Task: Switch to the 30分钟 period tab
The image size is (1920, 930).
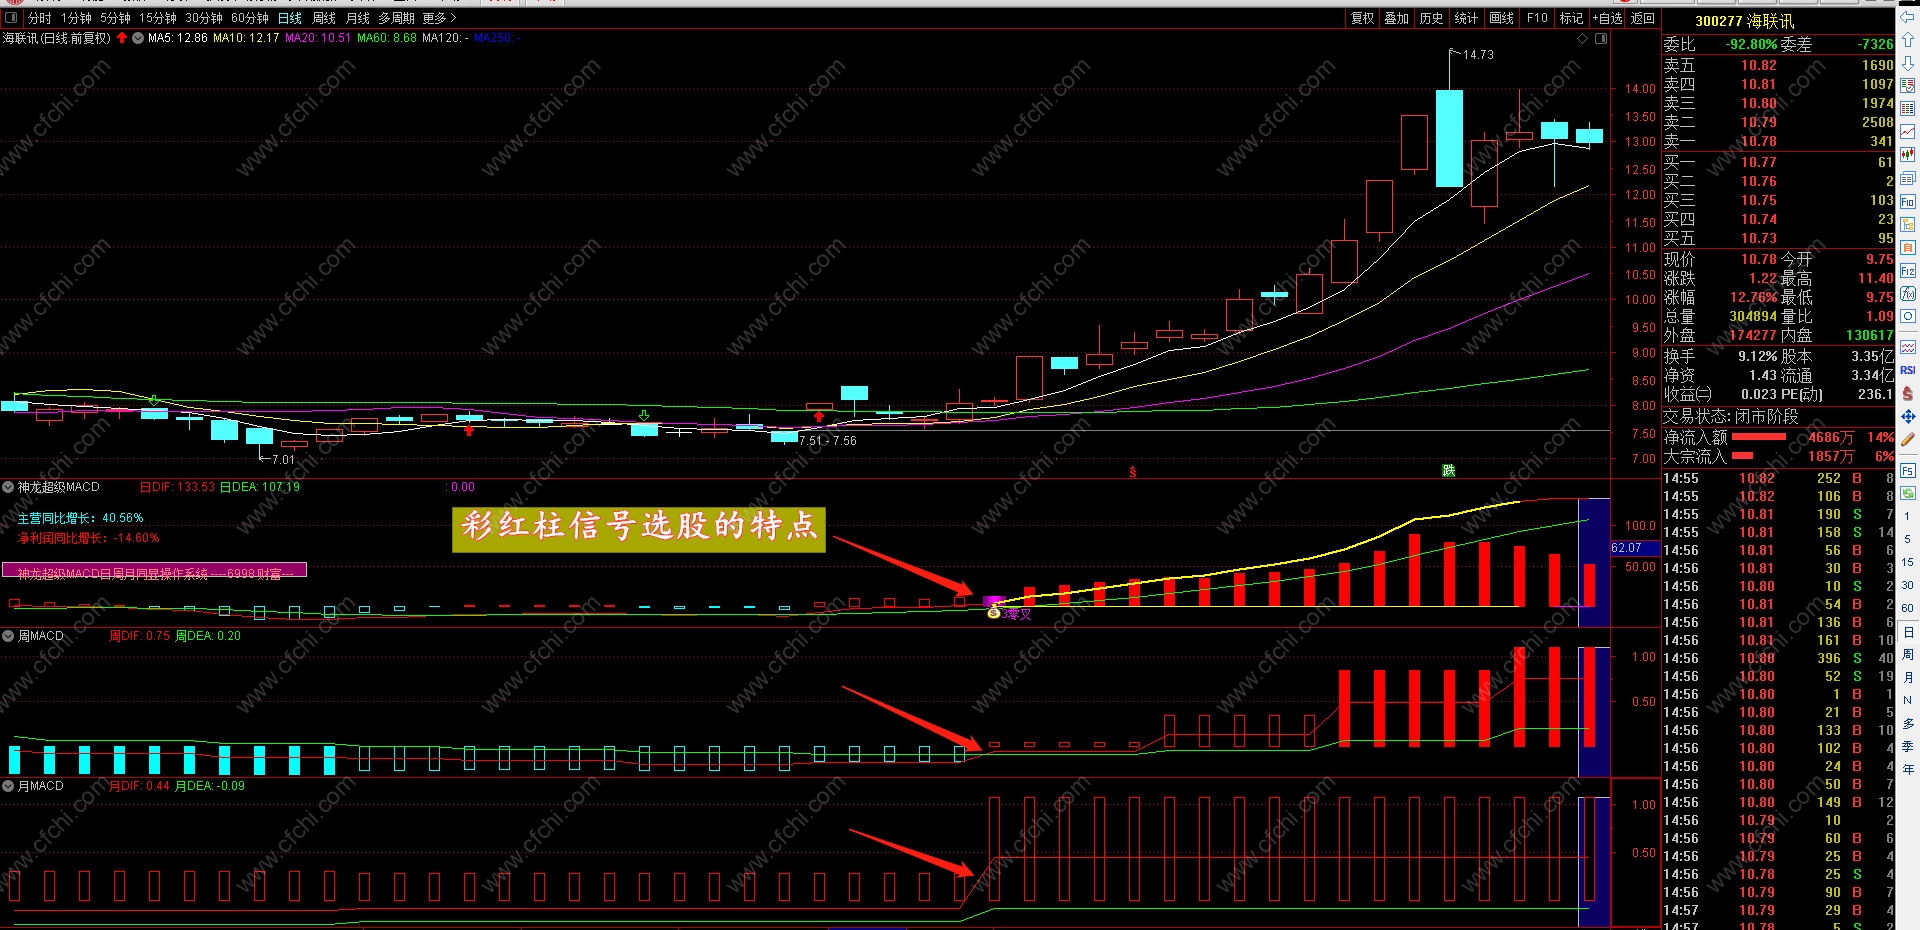Action: pos(204,18)
